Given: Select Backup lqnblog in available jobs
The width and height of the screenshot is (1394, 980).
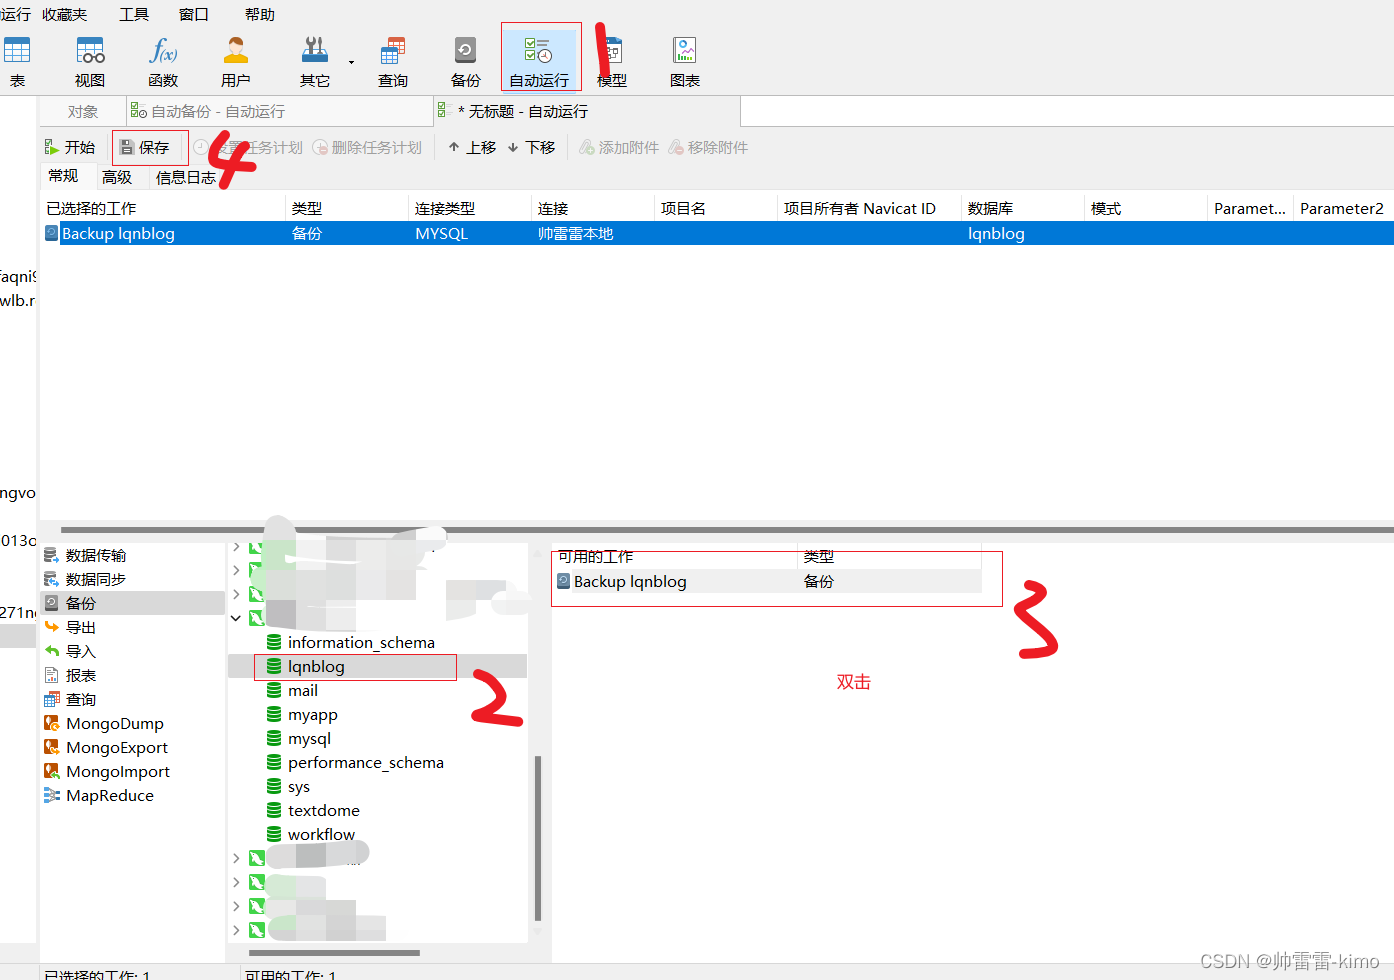Looking at the screenshot, I should coord(767,581).
